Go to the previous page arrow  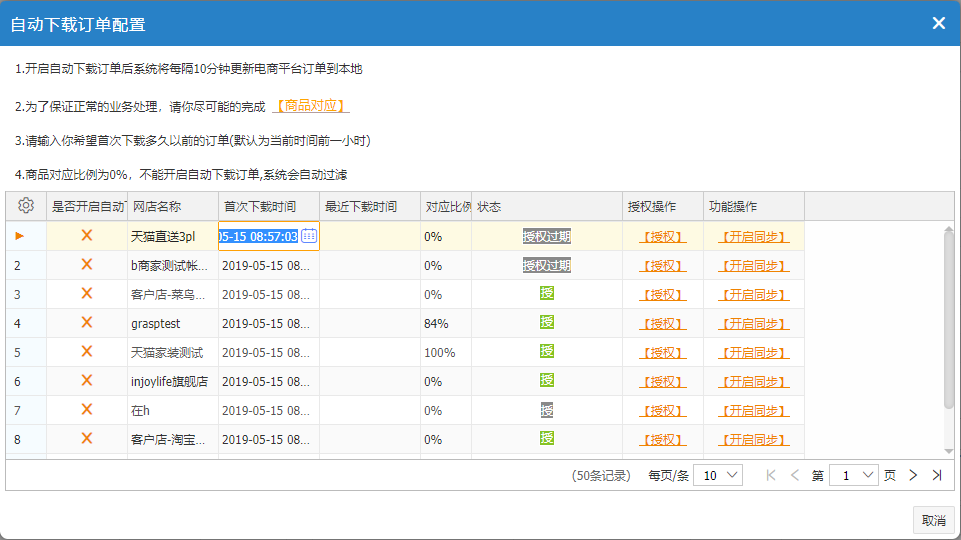click(795, 475)
